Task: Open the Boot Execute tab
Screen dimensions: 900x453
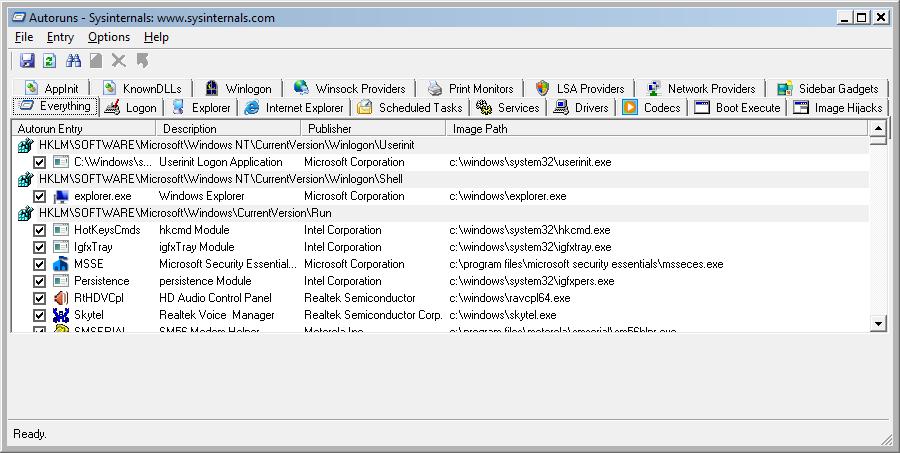Action: 738,107
